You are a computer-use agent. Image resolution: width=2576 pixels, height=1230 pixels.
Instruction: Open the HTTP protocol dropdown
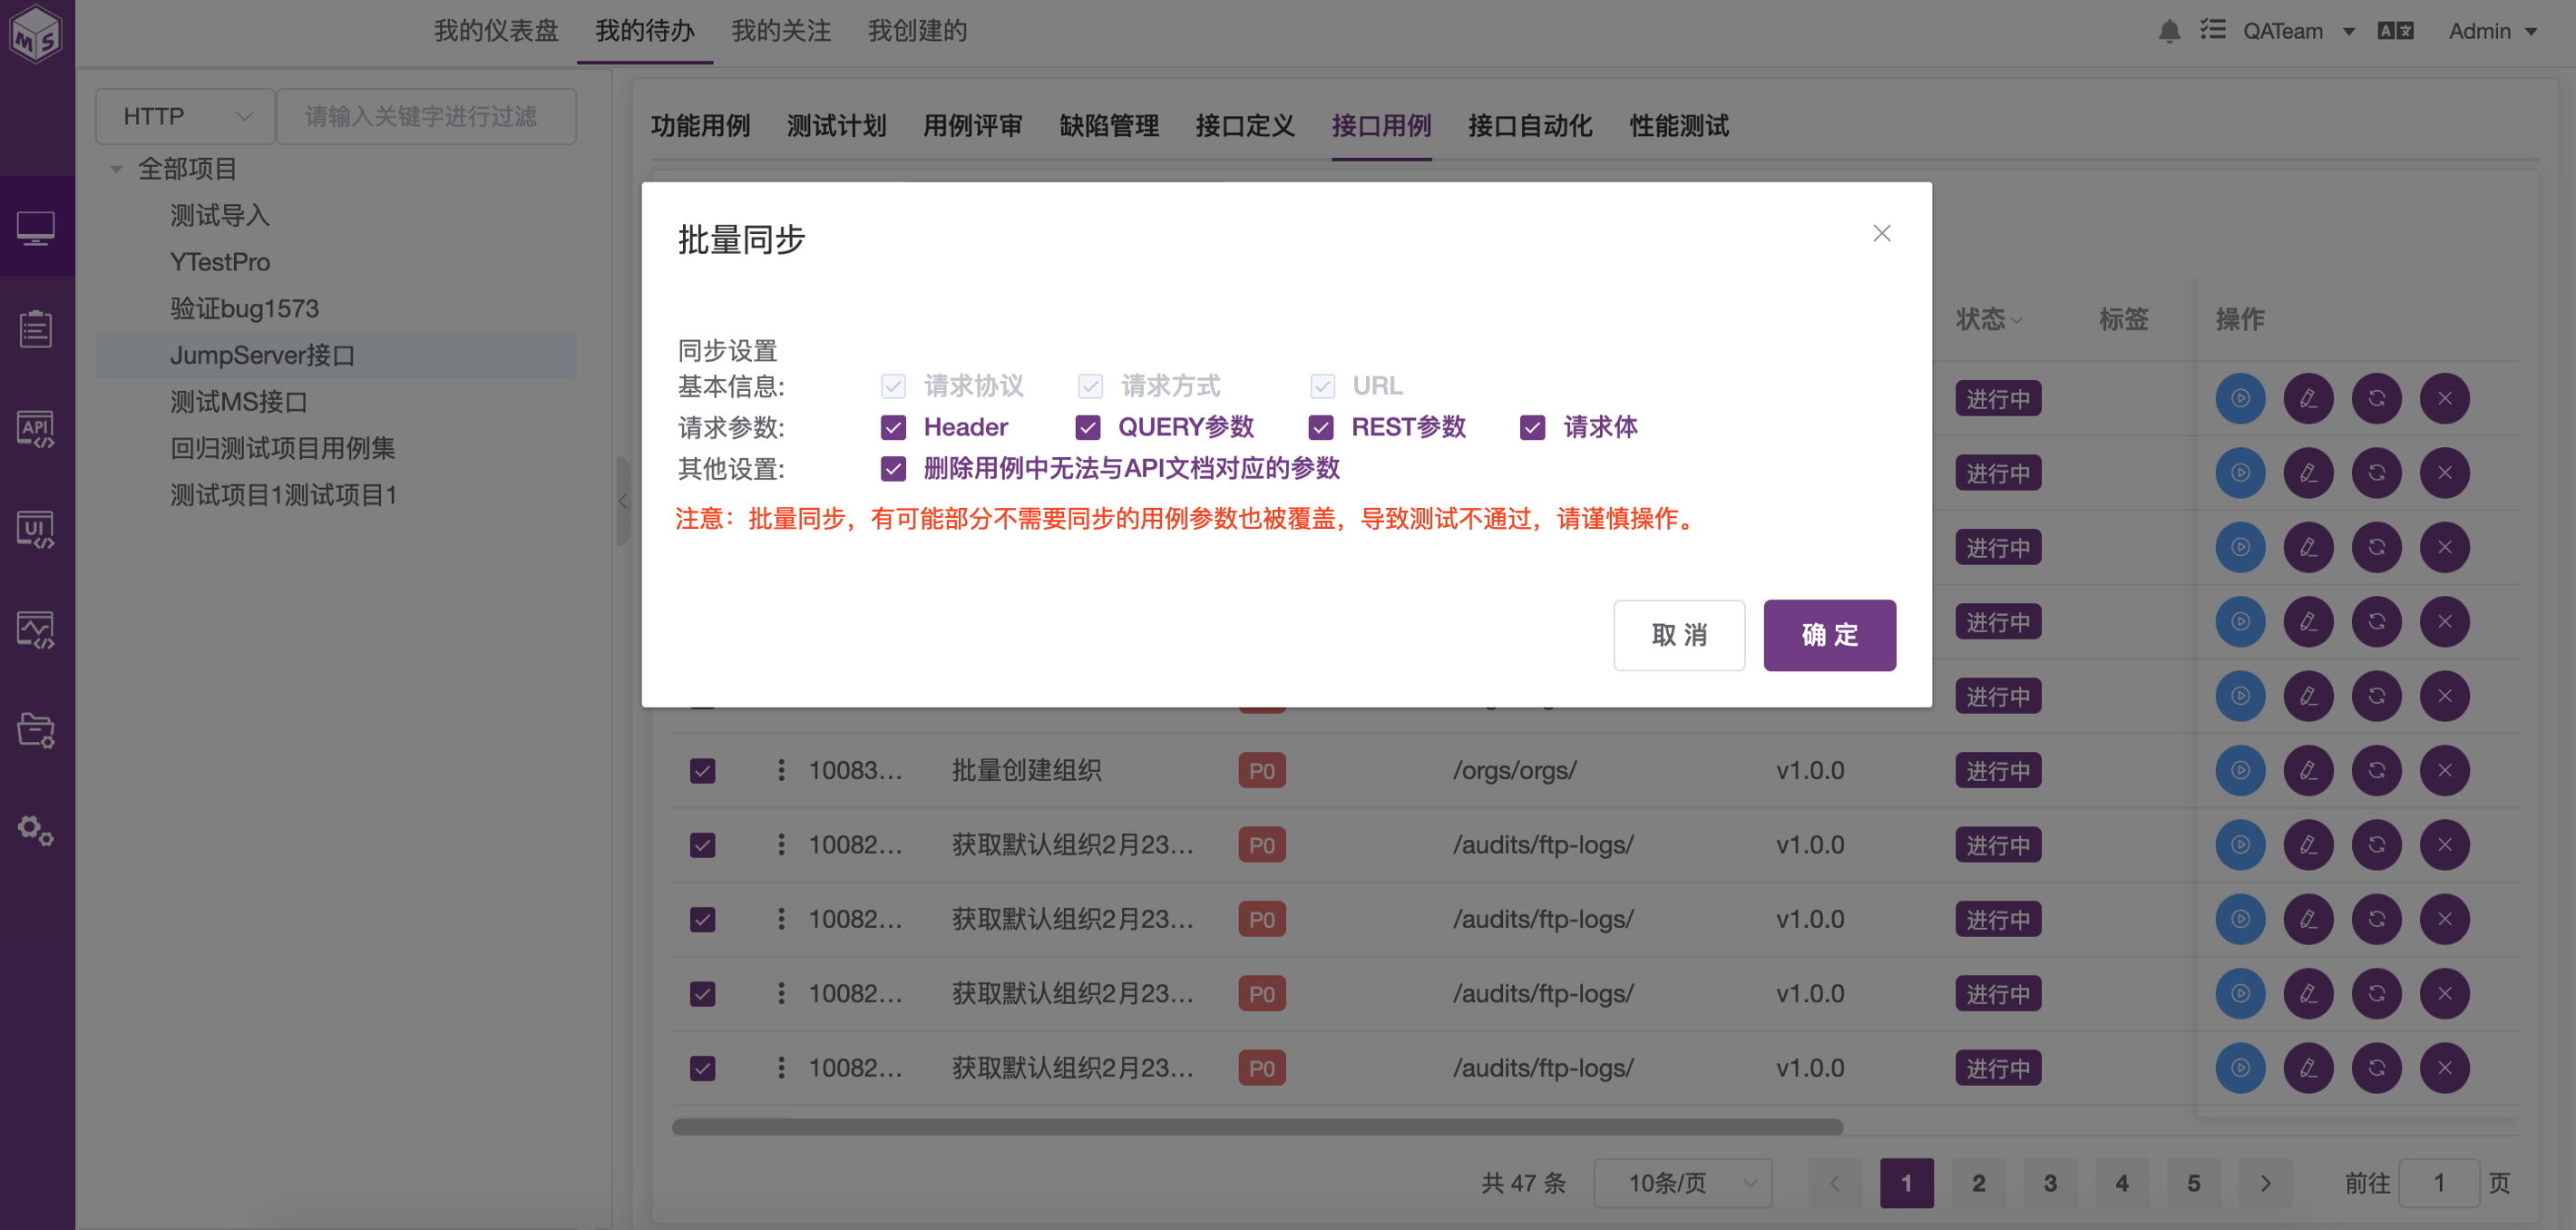(184, 115)
